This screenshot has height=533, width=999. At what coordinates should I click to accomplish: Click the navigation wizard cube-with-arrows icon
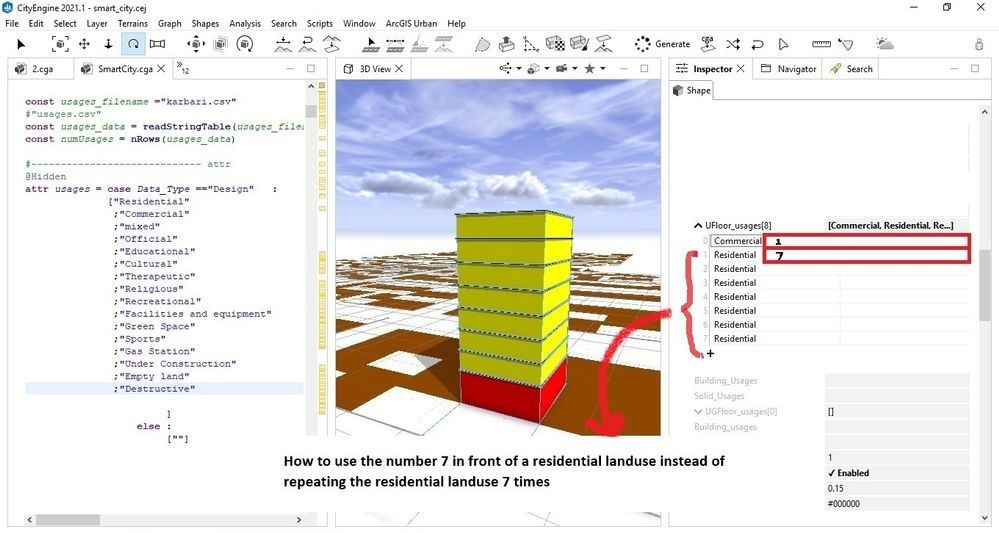tap(196, 44)
